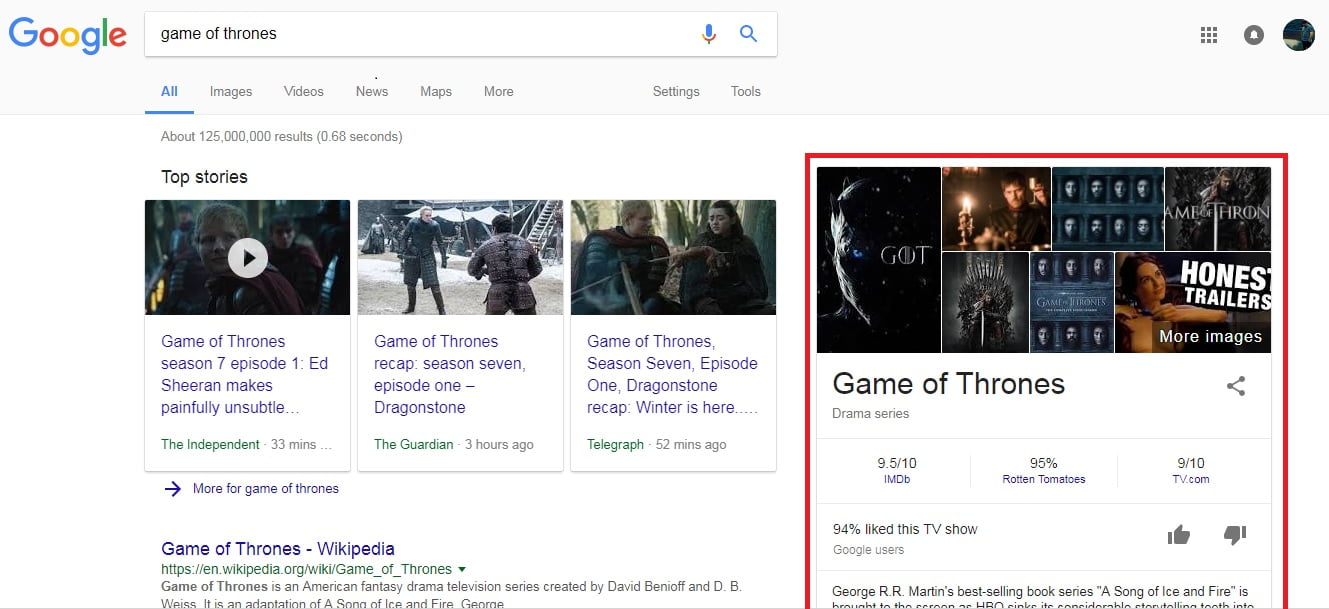
Task: Click the share icon beside Game of Thrones
Action: 1236,386
